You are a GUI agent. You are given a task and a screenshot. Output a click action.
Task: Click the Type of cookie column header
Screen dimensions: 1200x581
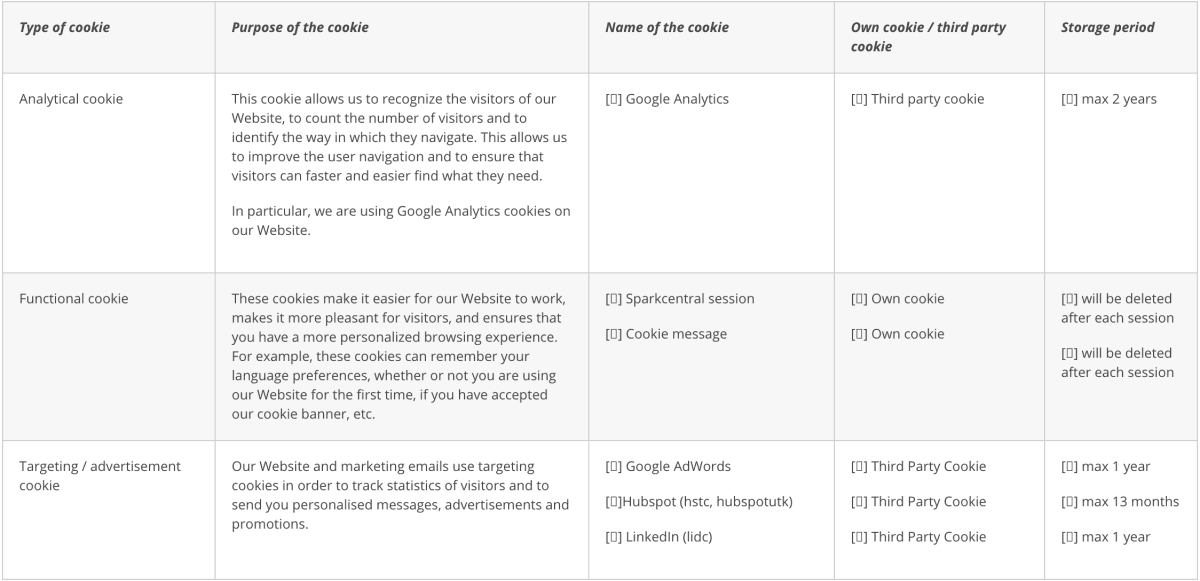[x=64, y=28]
